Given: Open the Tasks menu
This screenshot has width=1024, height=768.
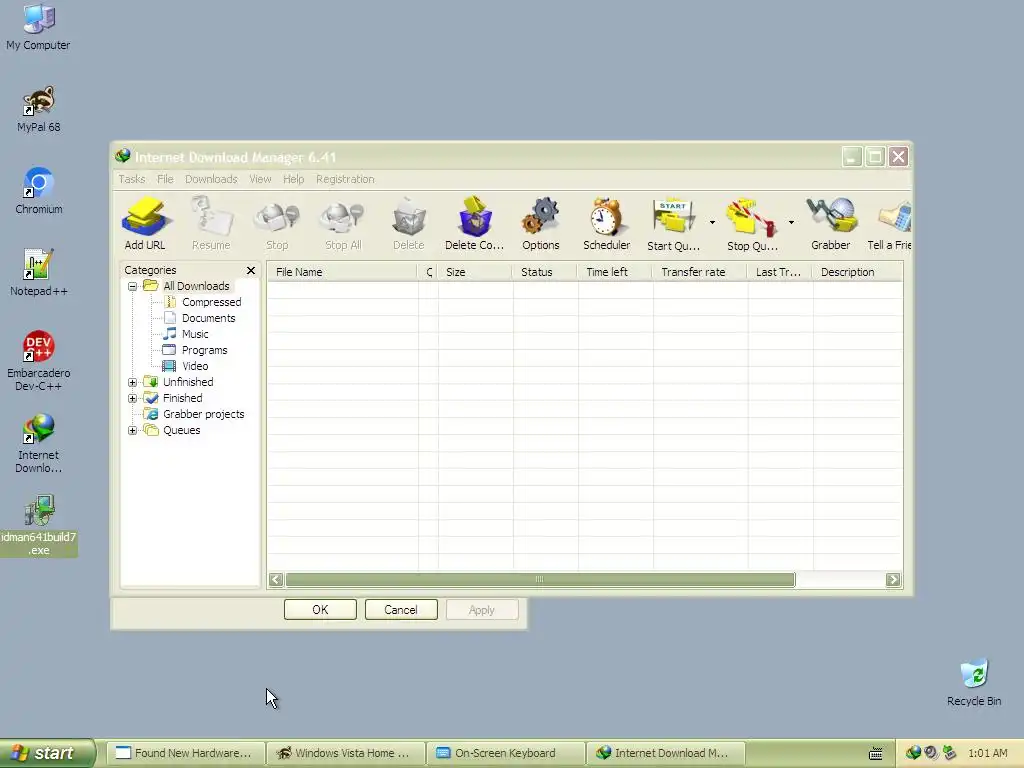Looking at the screenshot, I should 132,179.
